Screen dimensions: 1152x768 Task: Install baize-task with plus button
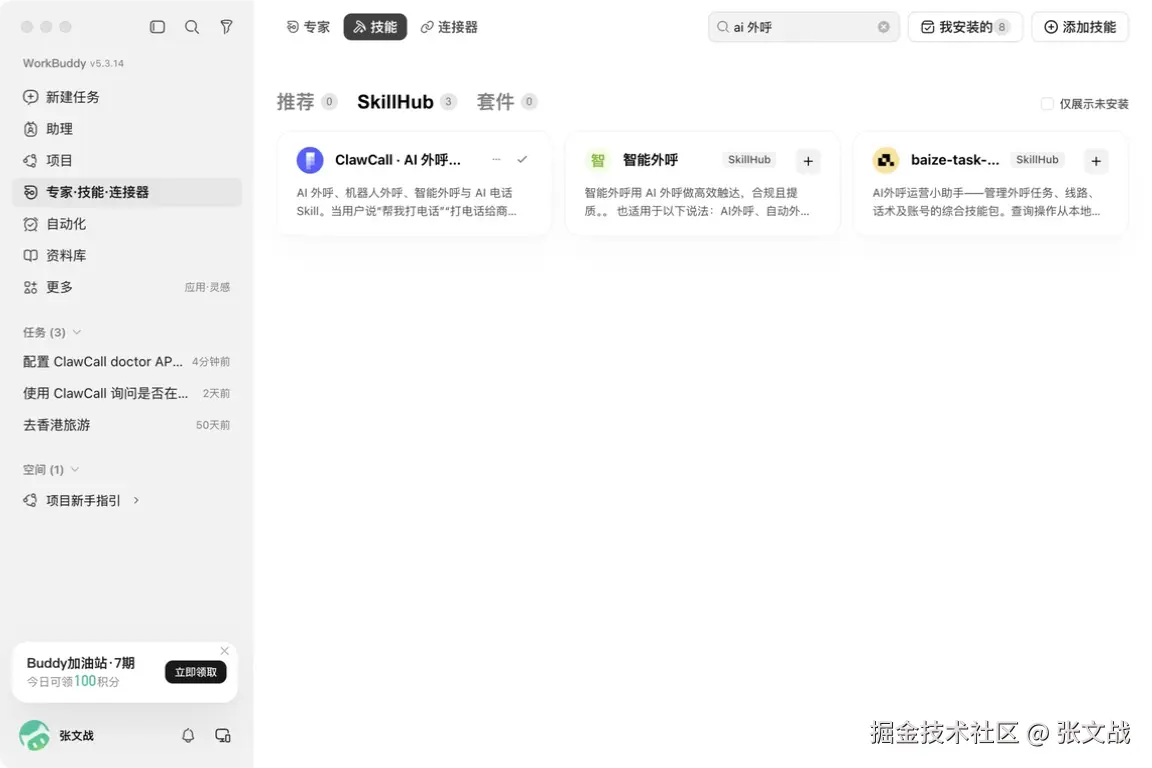(1095, 161)
